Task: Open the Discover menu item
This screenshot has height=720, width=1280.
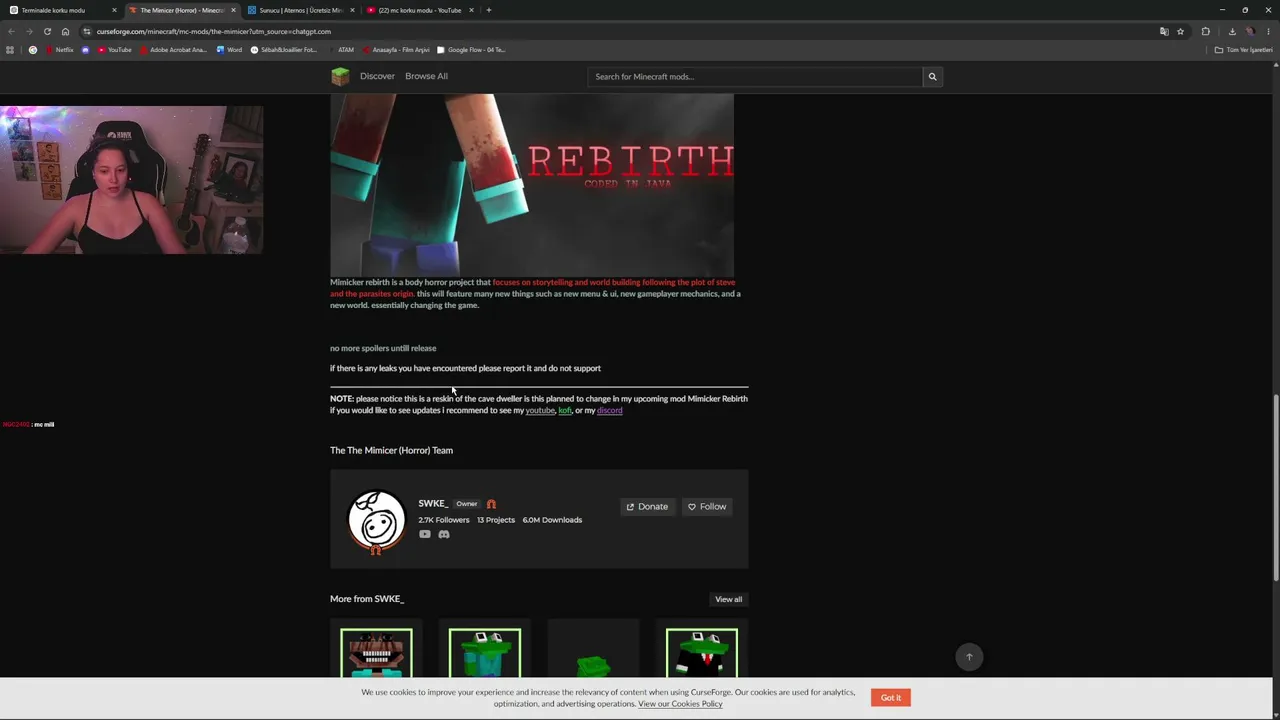Action: click(x=377, y=76)
